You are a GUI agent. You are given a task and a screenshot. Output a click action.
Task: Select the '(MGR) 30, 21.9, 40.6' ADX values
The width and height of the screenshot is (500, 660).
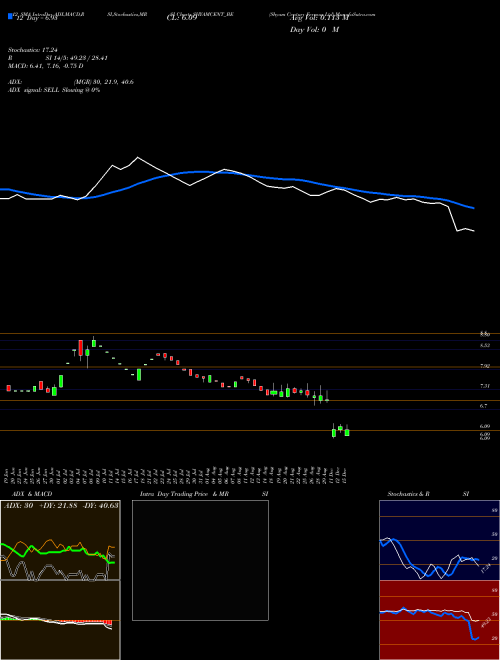coord(104,82)
